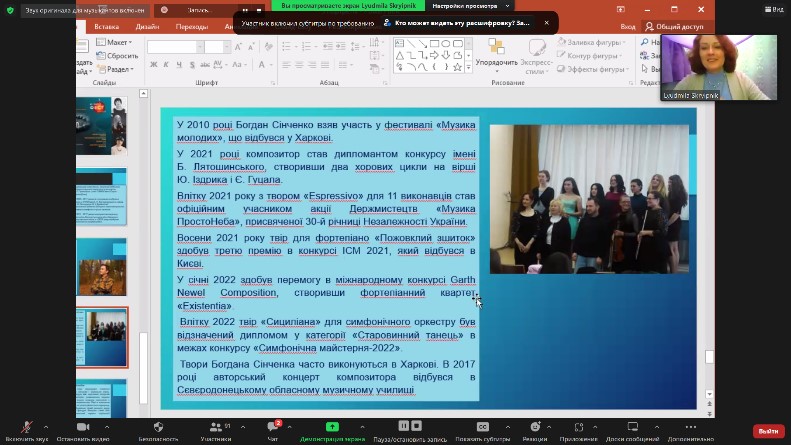The width and height of the screenshot is (791, 445).
Task: Open the More options ellipsis
Action: coord(691,427)
